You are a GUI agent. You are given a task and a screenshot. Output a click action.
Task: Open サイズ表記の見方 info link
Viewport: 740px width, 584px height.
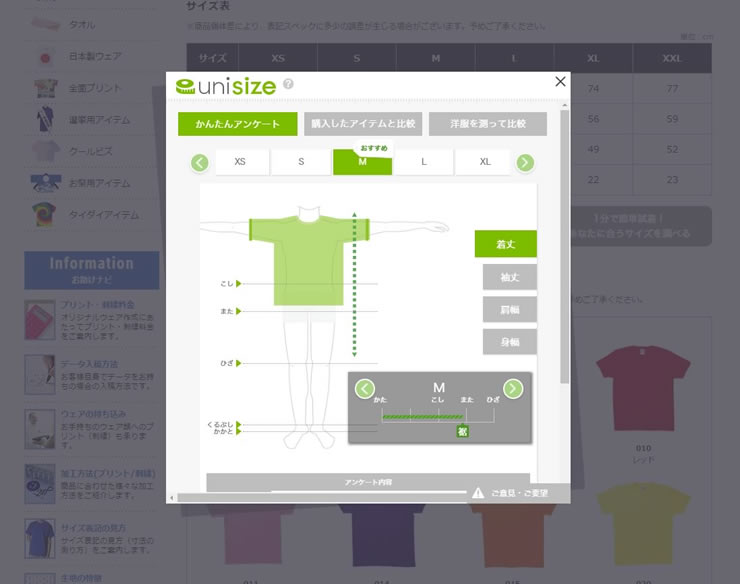(93, 528)
